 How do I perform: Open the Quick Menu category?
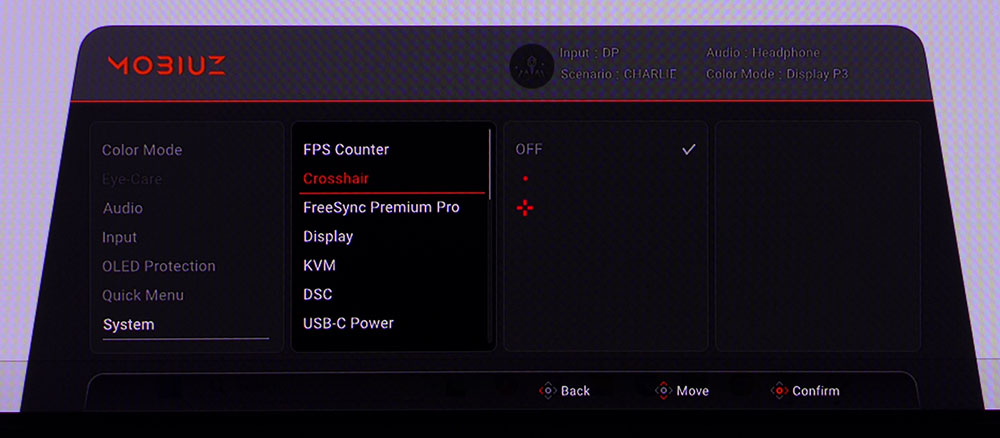143,295
